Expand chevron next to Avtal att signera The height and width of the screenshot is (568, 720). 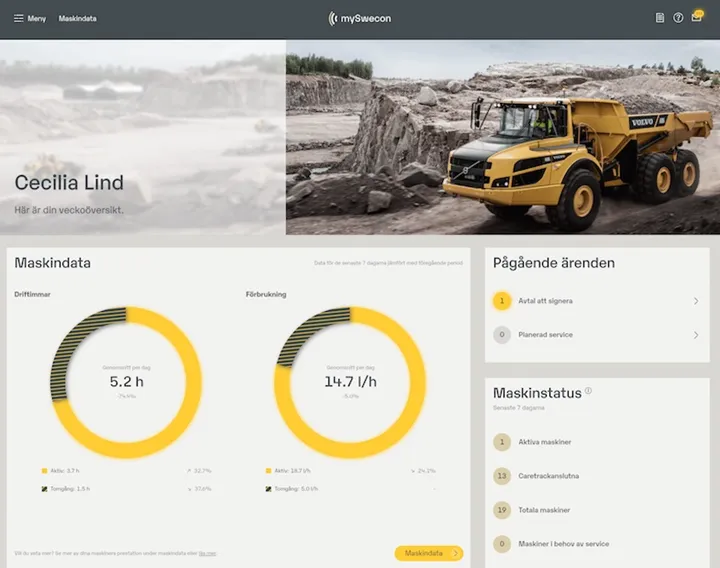(x=696, y=301)
